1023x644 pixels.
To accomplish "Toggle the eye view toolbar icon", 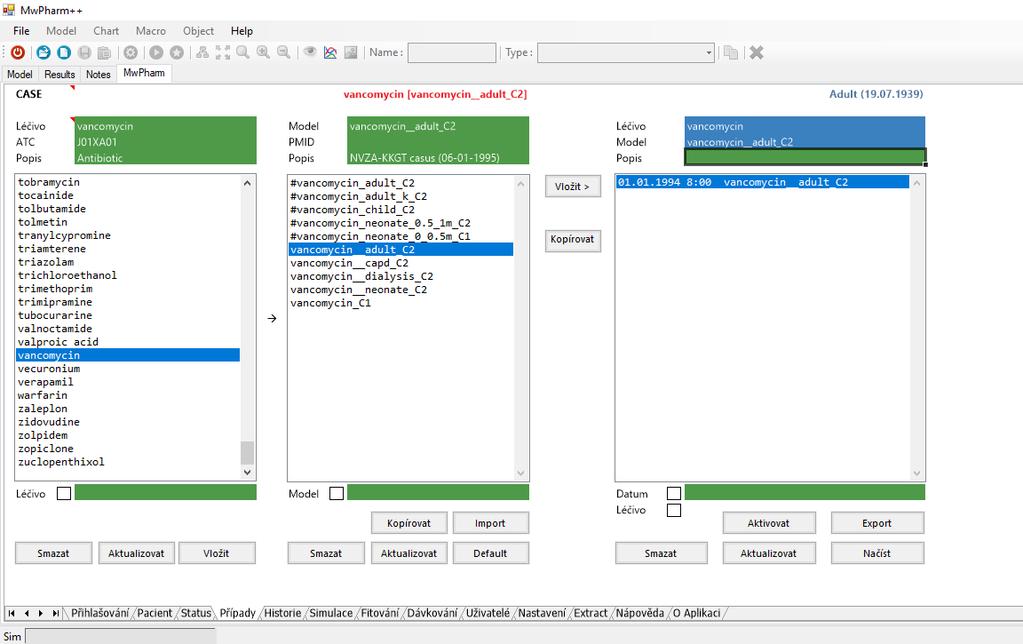I will coord(310,52).
